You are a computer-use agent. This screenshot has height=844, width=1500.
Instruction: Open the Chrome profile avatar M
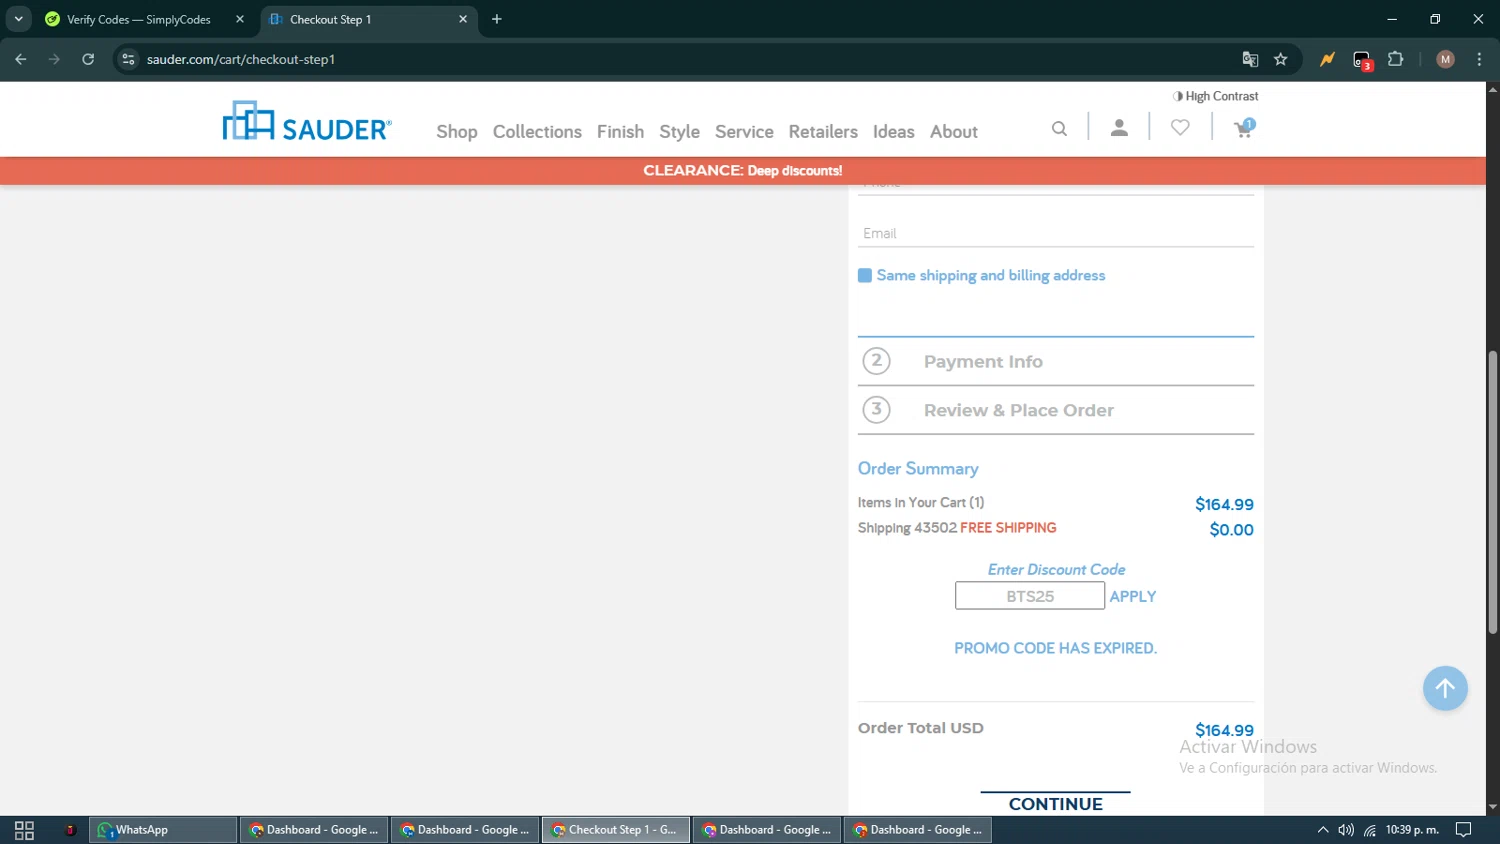[1445, 59]
